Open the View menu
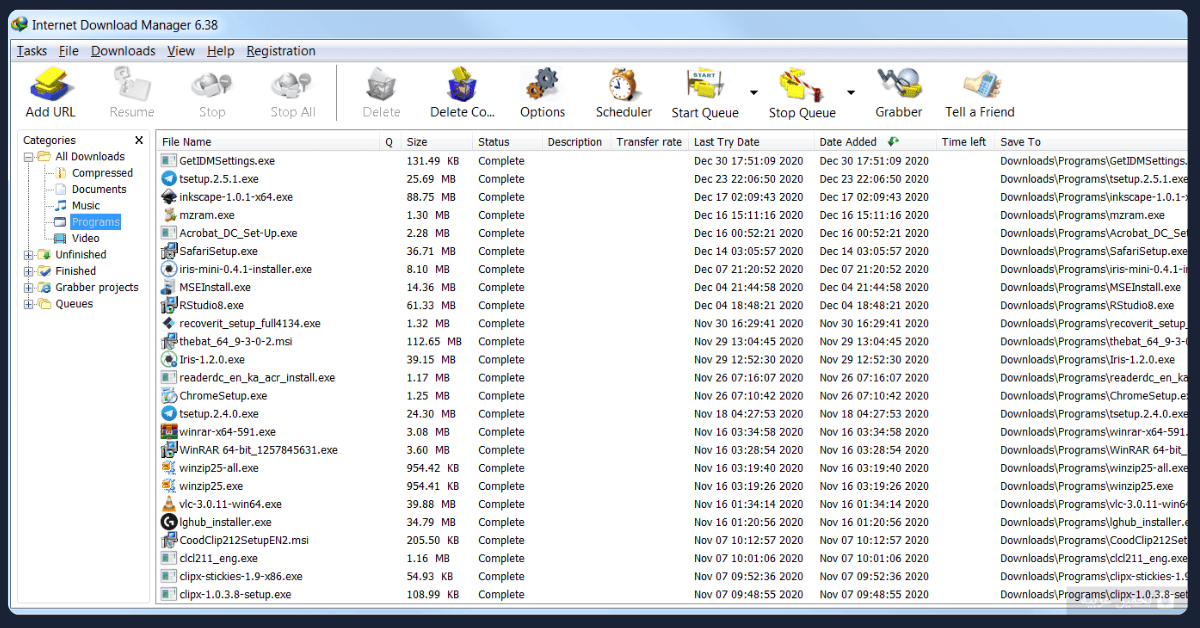The image size is (1200, 628). pyautogui.click(x=181, y=51)
